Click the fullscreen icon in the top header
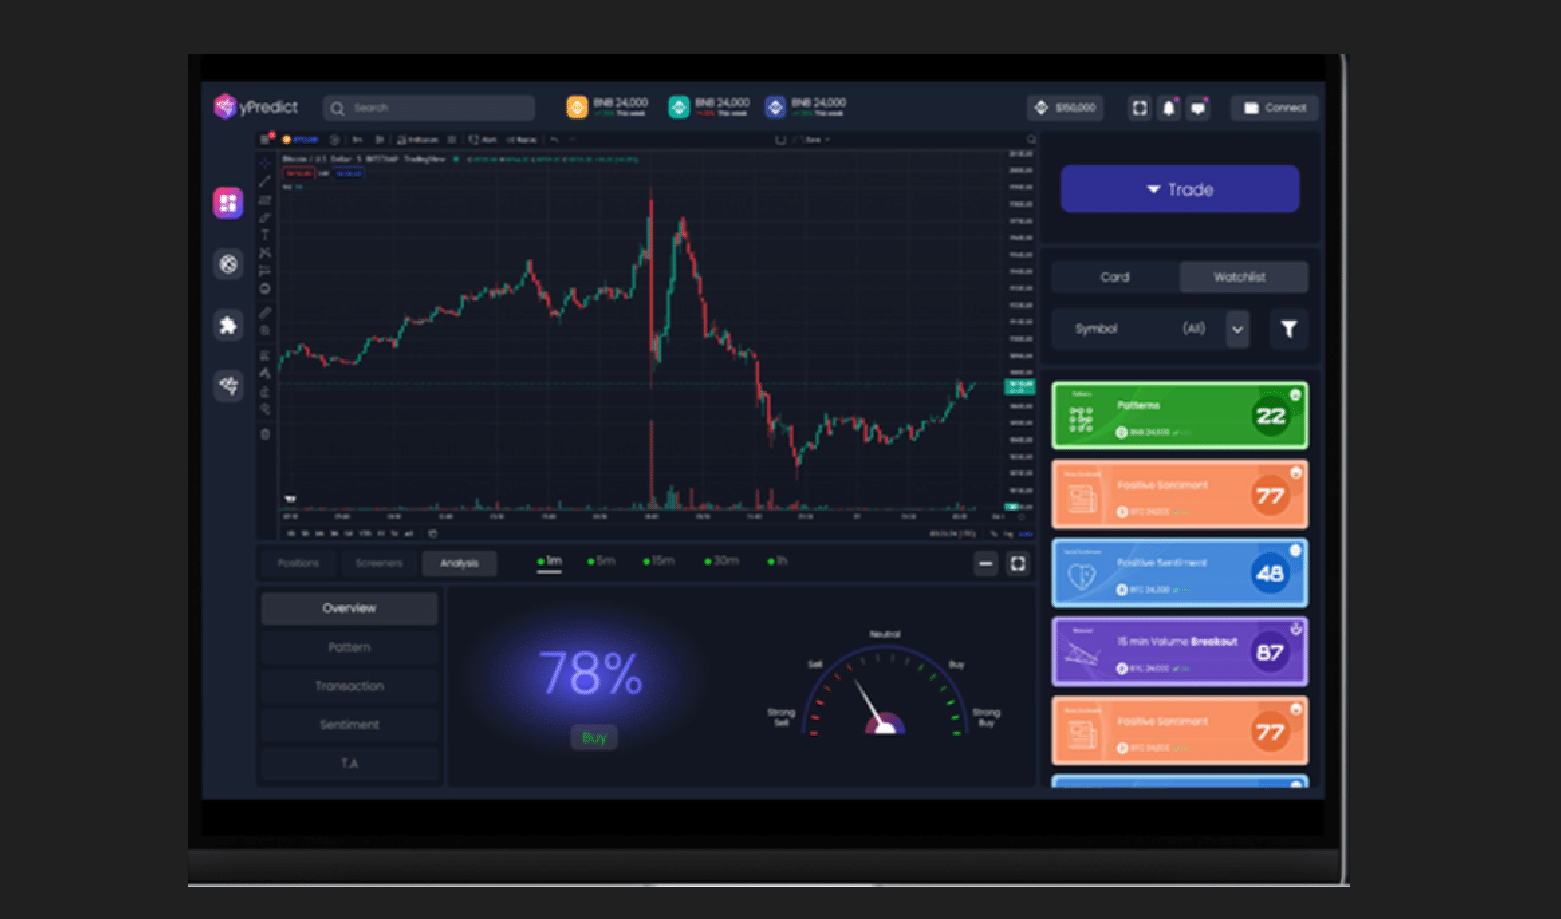This screenshot has width=1561, height=919. (1140, 108)
